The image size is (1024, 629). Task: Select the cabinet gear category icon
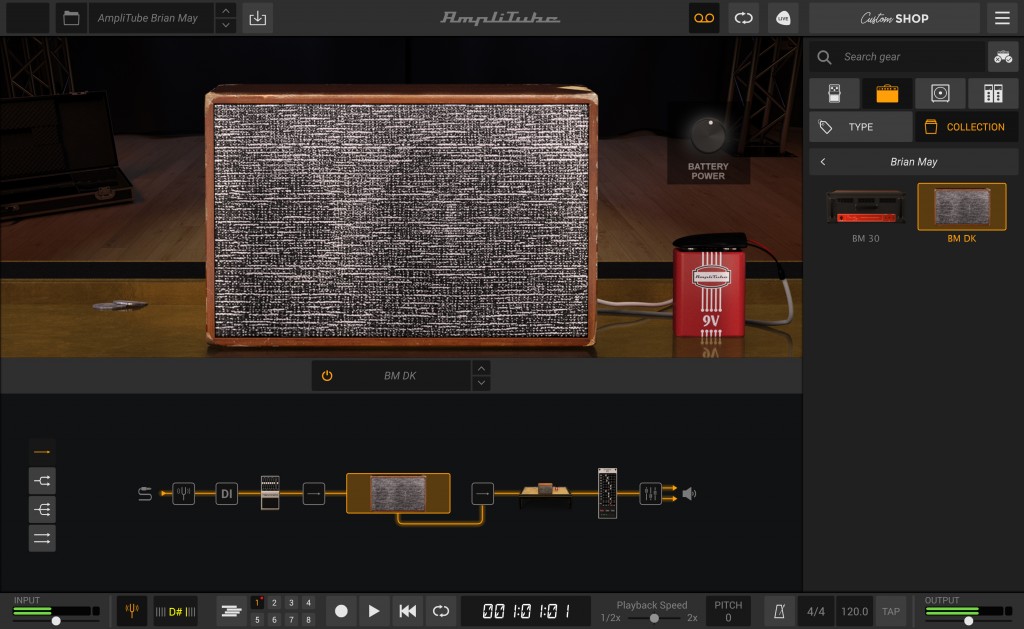pyautogui.click(x=940, y=93)
